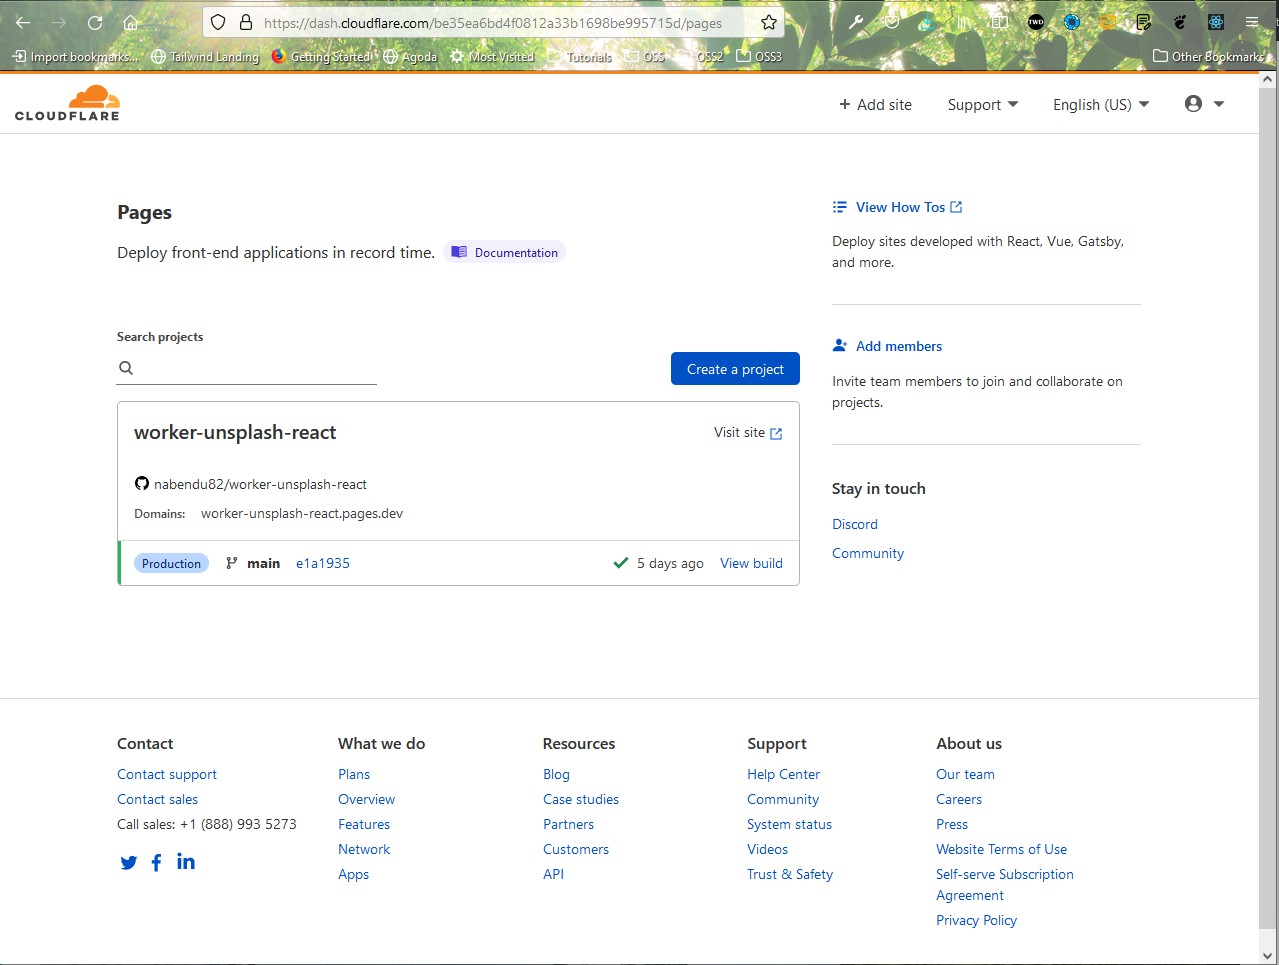
Task: Click Contact sales footer link
Action: [157, 800]
